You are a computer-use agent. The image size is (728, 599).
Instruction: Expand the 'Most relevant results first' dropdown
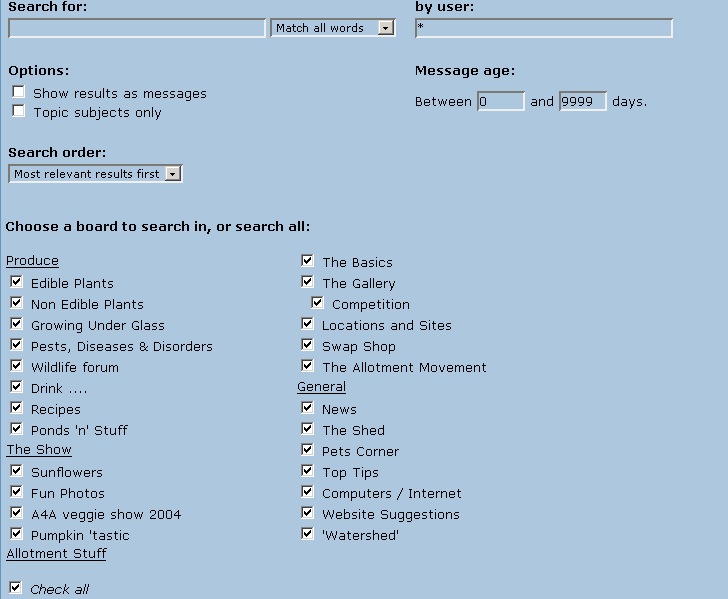(x=172, y=174)
